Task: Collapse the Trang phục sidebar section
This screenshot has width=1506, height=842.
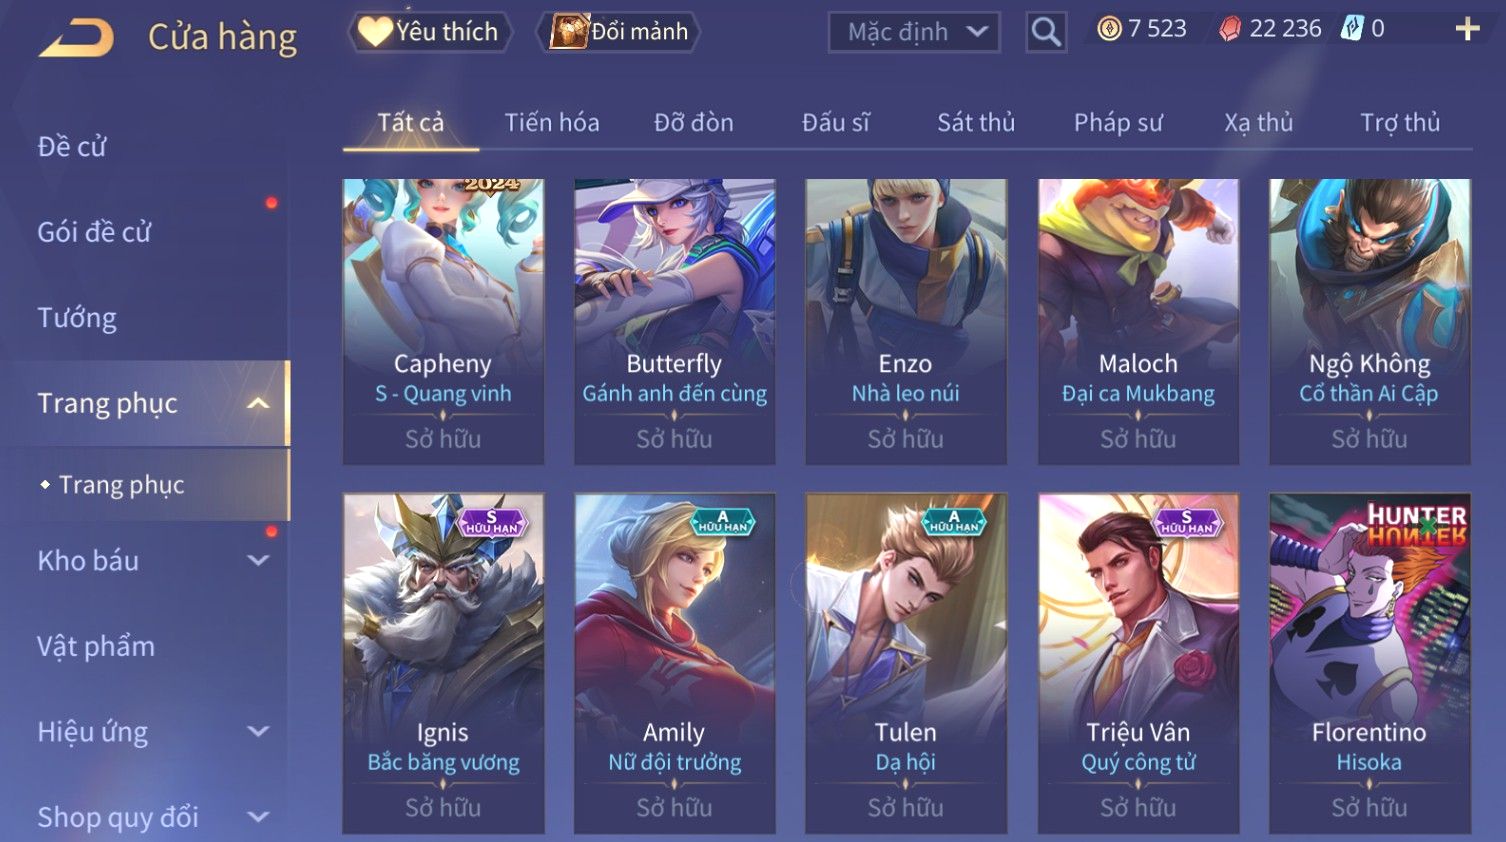Action: [x=258, y=404]
